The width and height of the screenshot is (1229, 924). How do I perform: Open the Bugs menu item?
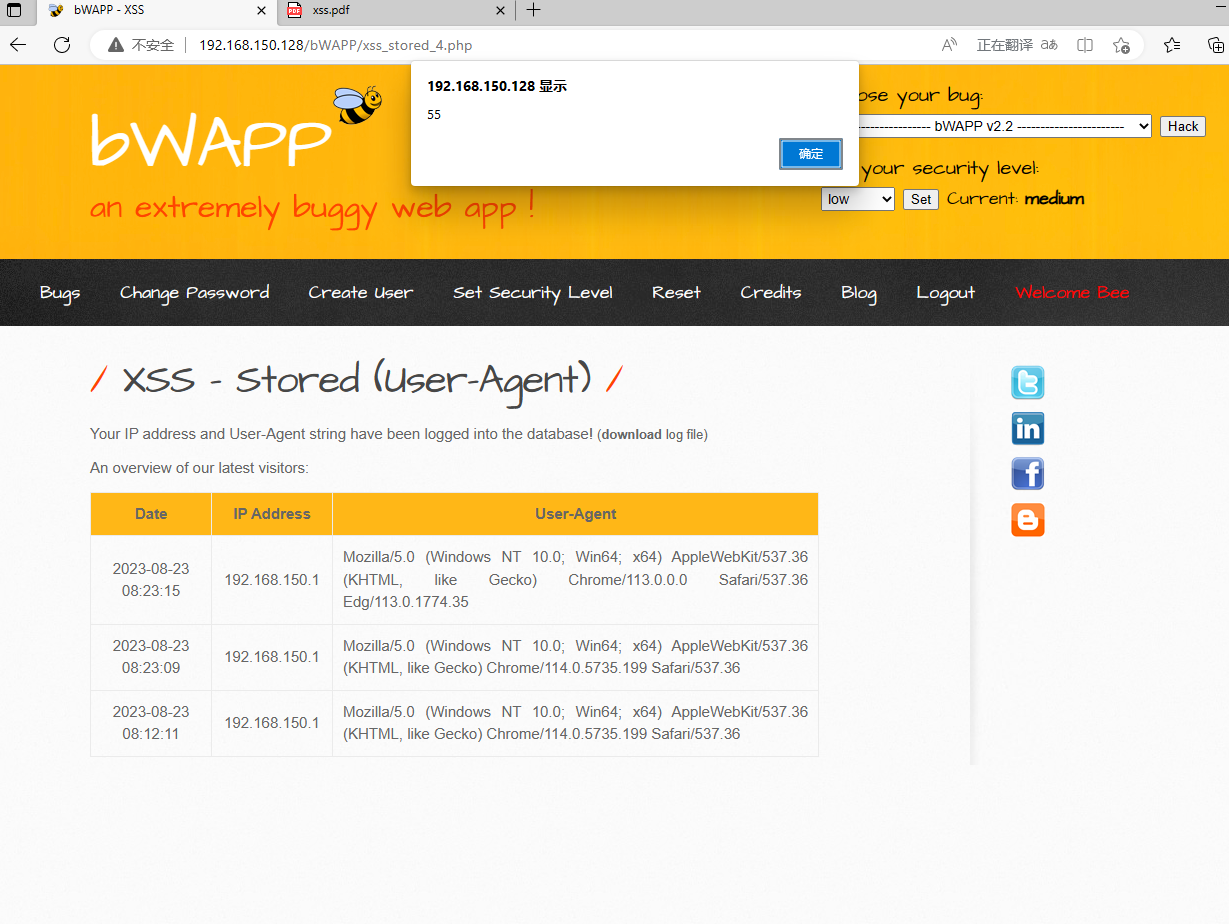(x=60, y=293)
